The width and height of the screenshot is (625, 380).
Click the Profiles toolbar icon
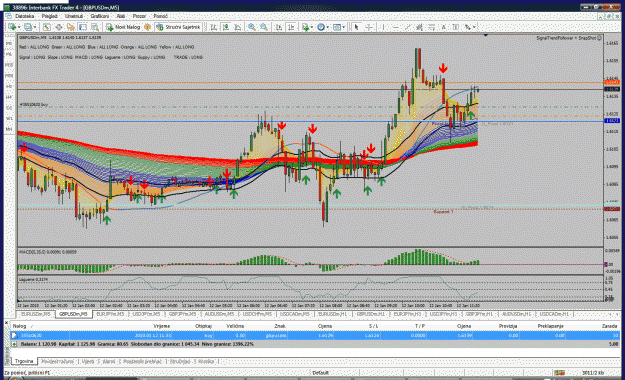point(28,27)
